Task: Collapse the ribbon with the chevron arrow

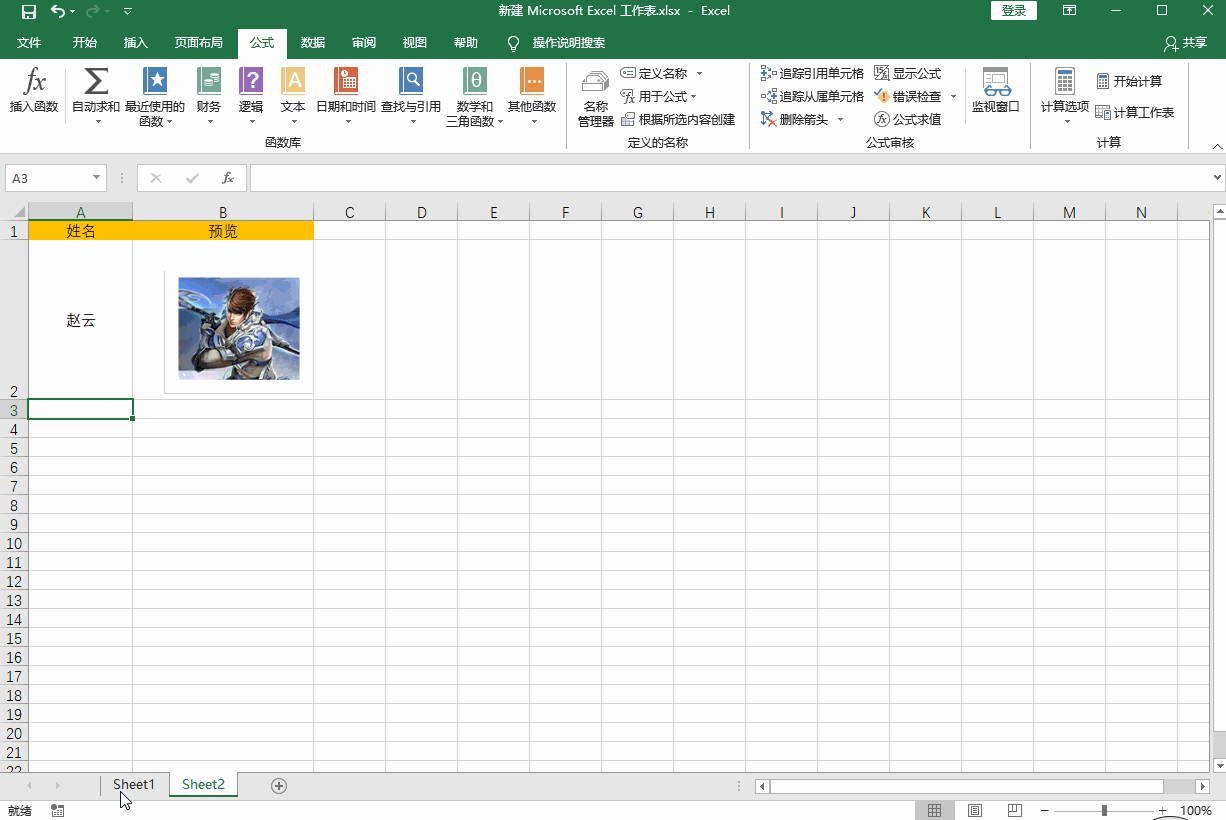Action: 1217,146
